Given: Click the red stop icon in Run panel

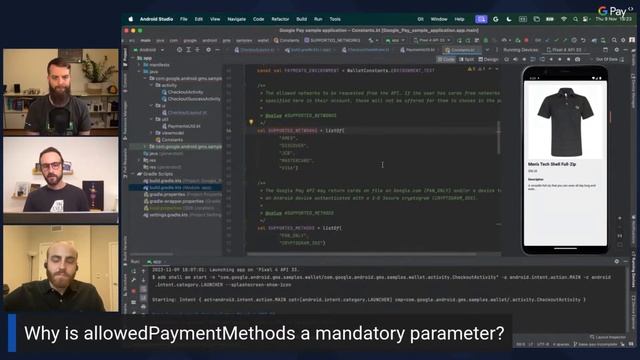Looking at the screenshot, I should pyautogui.click(x=133, y=291).
